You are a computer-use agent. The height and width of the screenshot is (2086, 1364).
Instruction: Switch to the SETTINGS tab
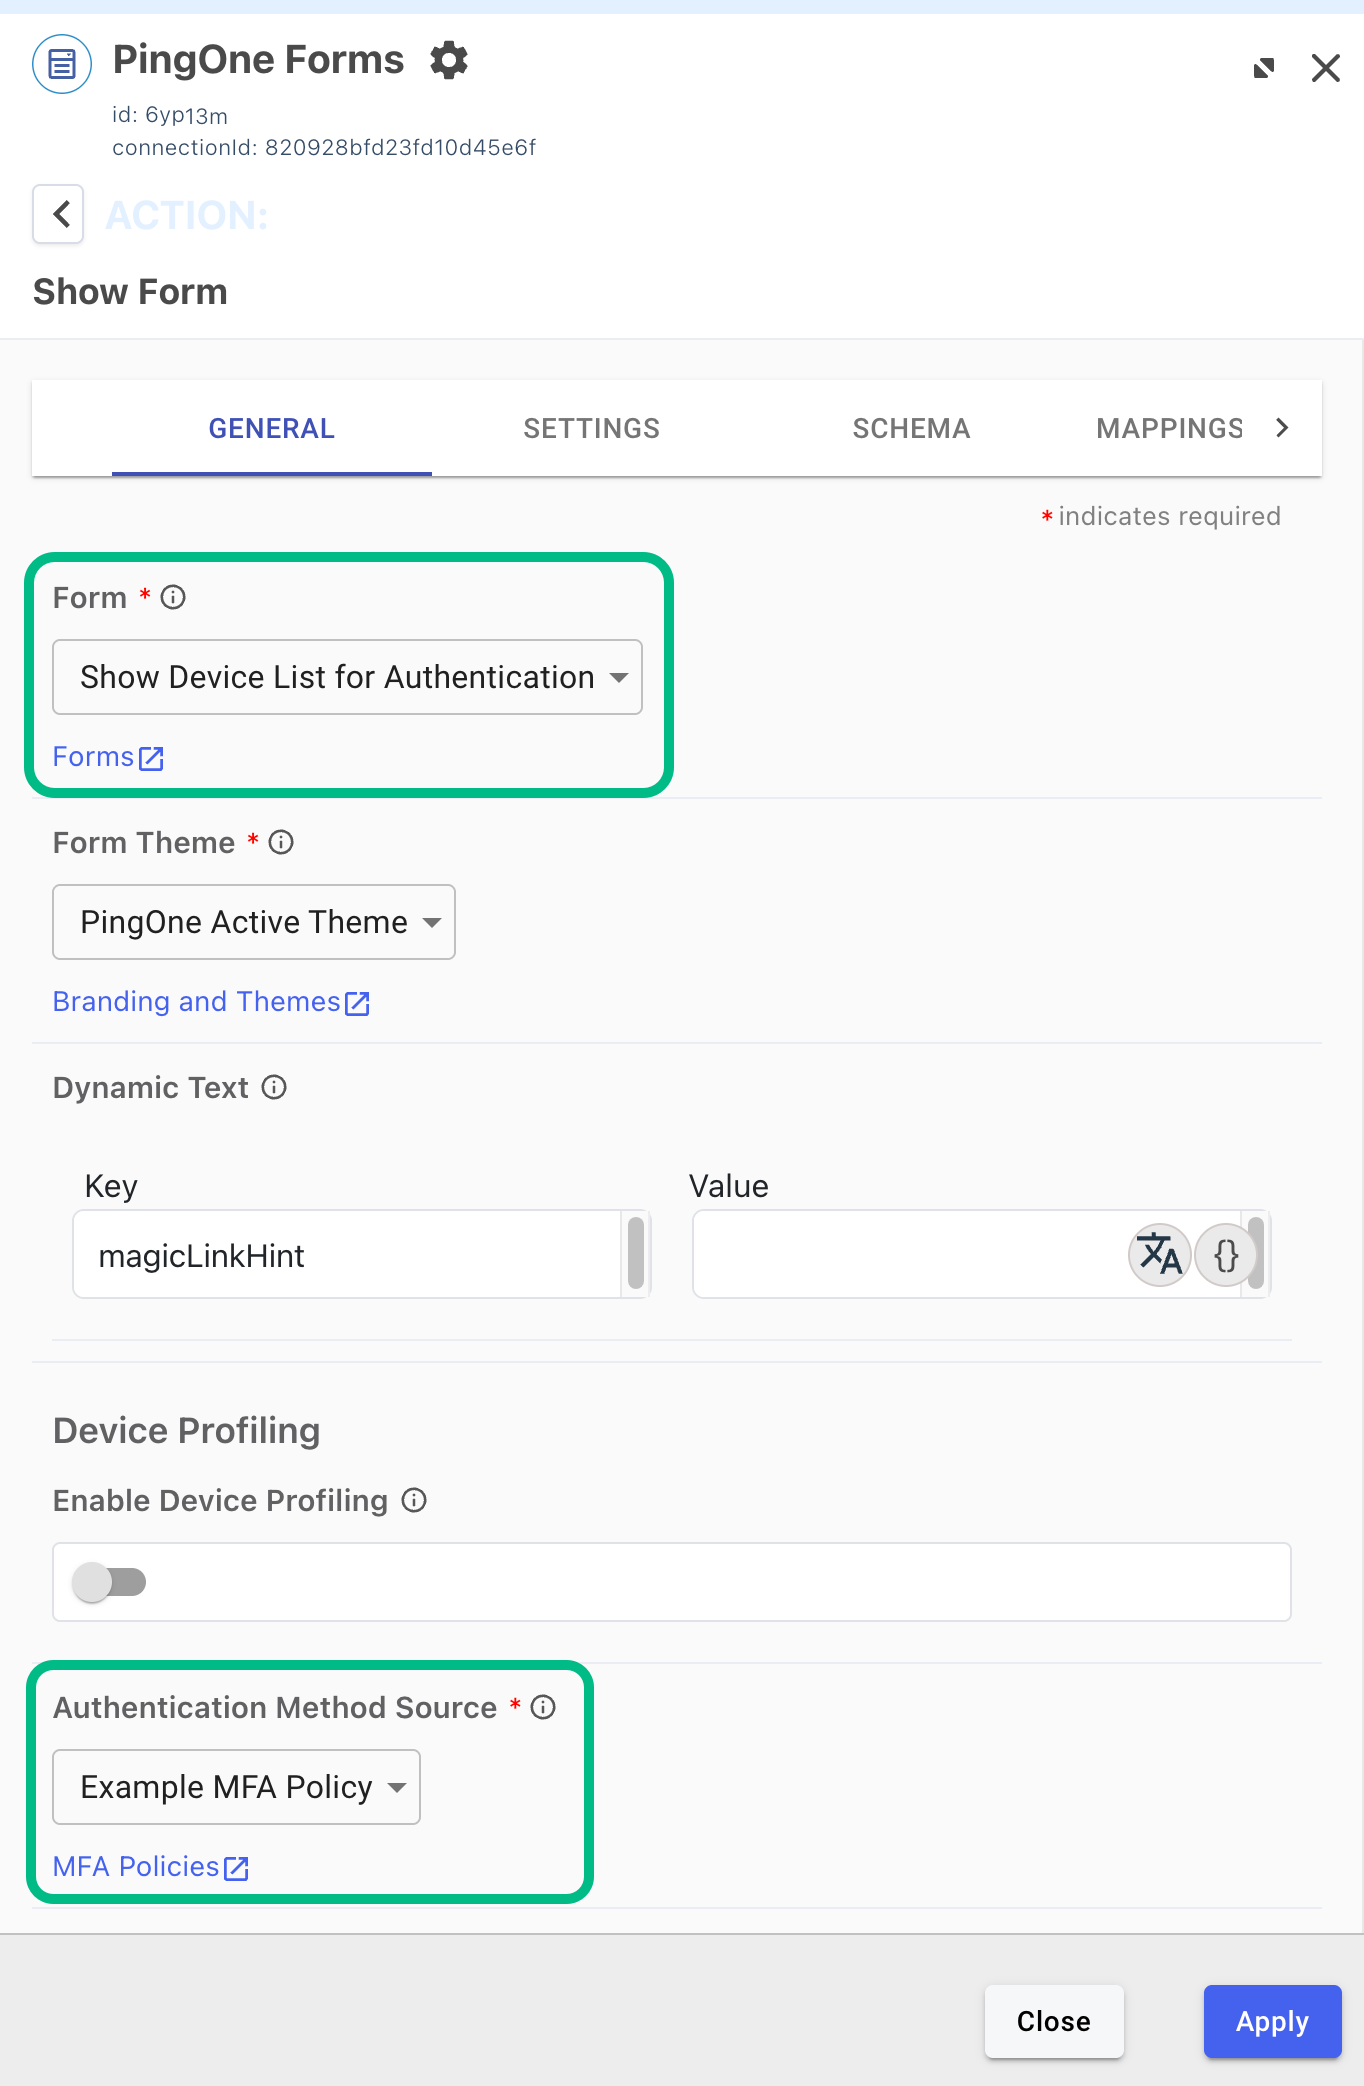pos(591,428)
